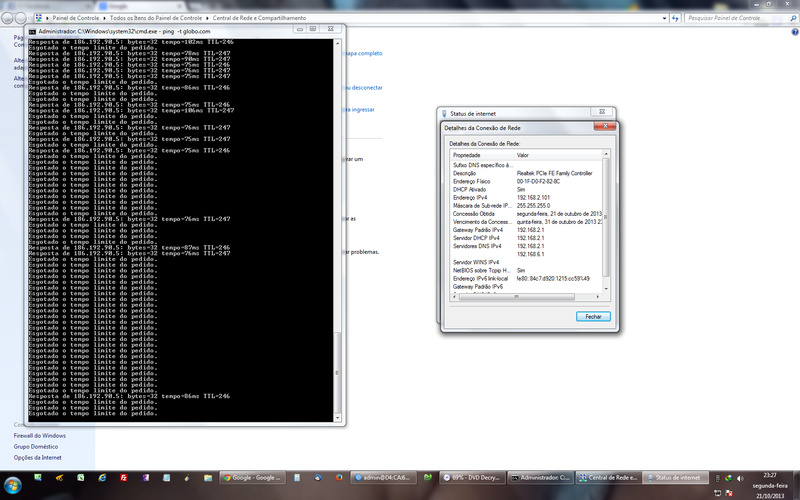Select the Servidor WINS IPv4 row

pyautogui.click(x=526, y=262)
